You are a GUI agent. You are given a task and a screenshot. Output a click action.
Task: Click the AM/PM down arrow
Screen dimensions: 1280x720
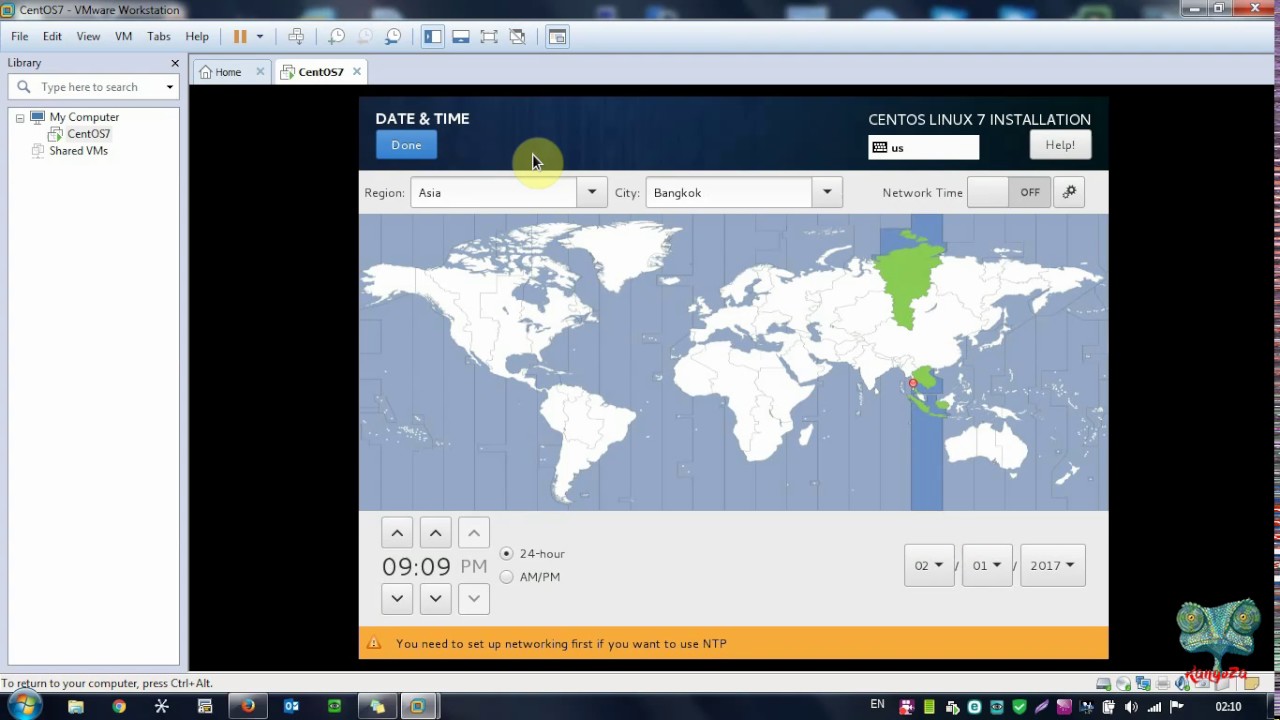coord(474,598)
